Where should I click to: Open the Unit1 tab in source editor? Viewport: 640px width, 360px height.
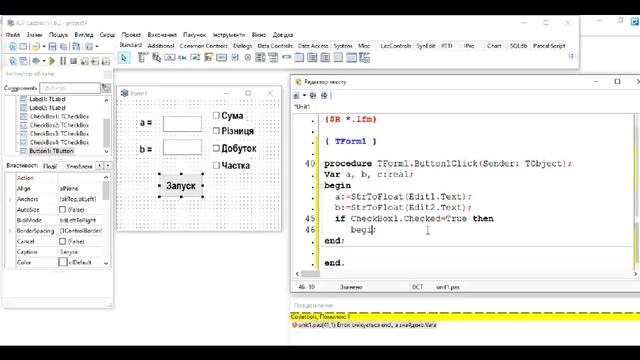click(302, 107)
